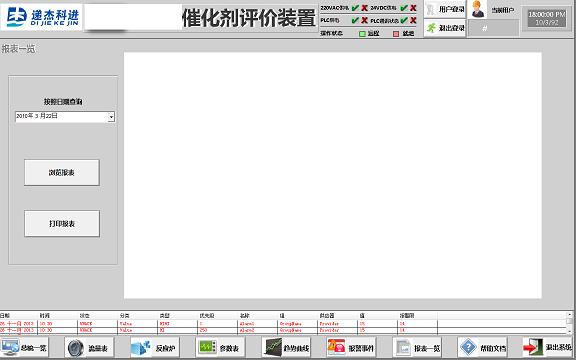Click the 打印报表 print report button
Image resolution: width=576 pixels, height=360 pixels.
[x=62, y=223]
